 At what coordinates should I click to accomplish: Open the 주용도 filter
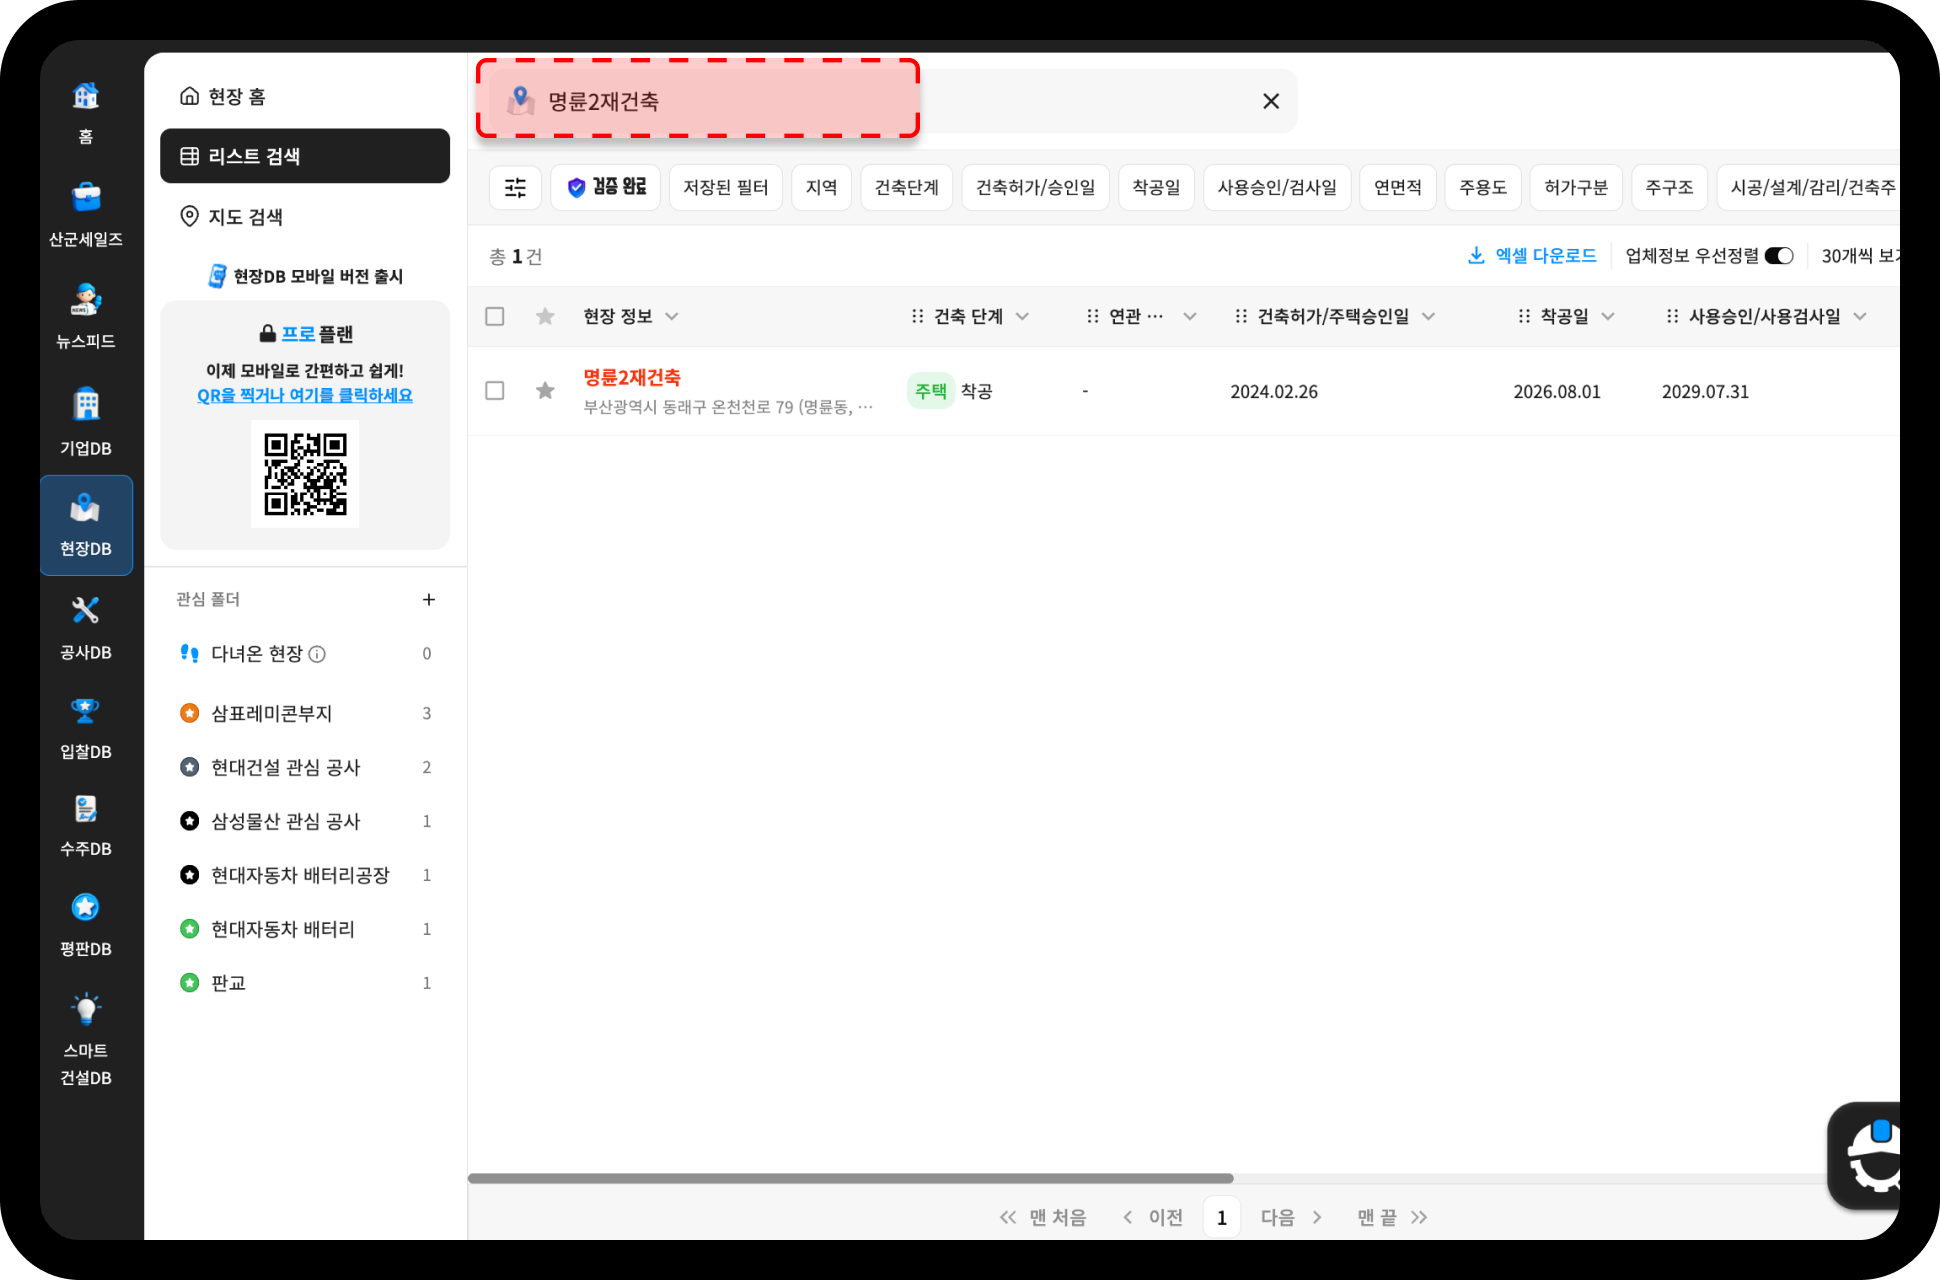tap(1483, 187)
